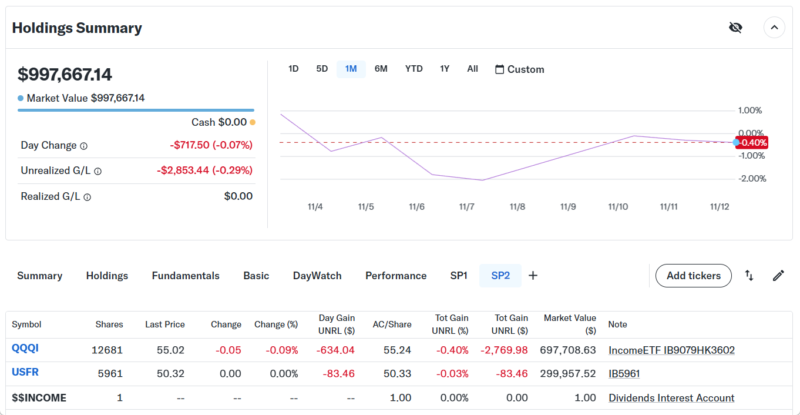Open the QQQI ticker link

26,349
